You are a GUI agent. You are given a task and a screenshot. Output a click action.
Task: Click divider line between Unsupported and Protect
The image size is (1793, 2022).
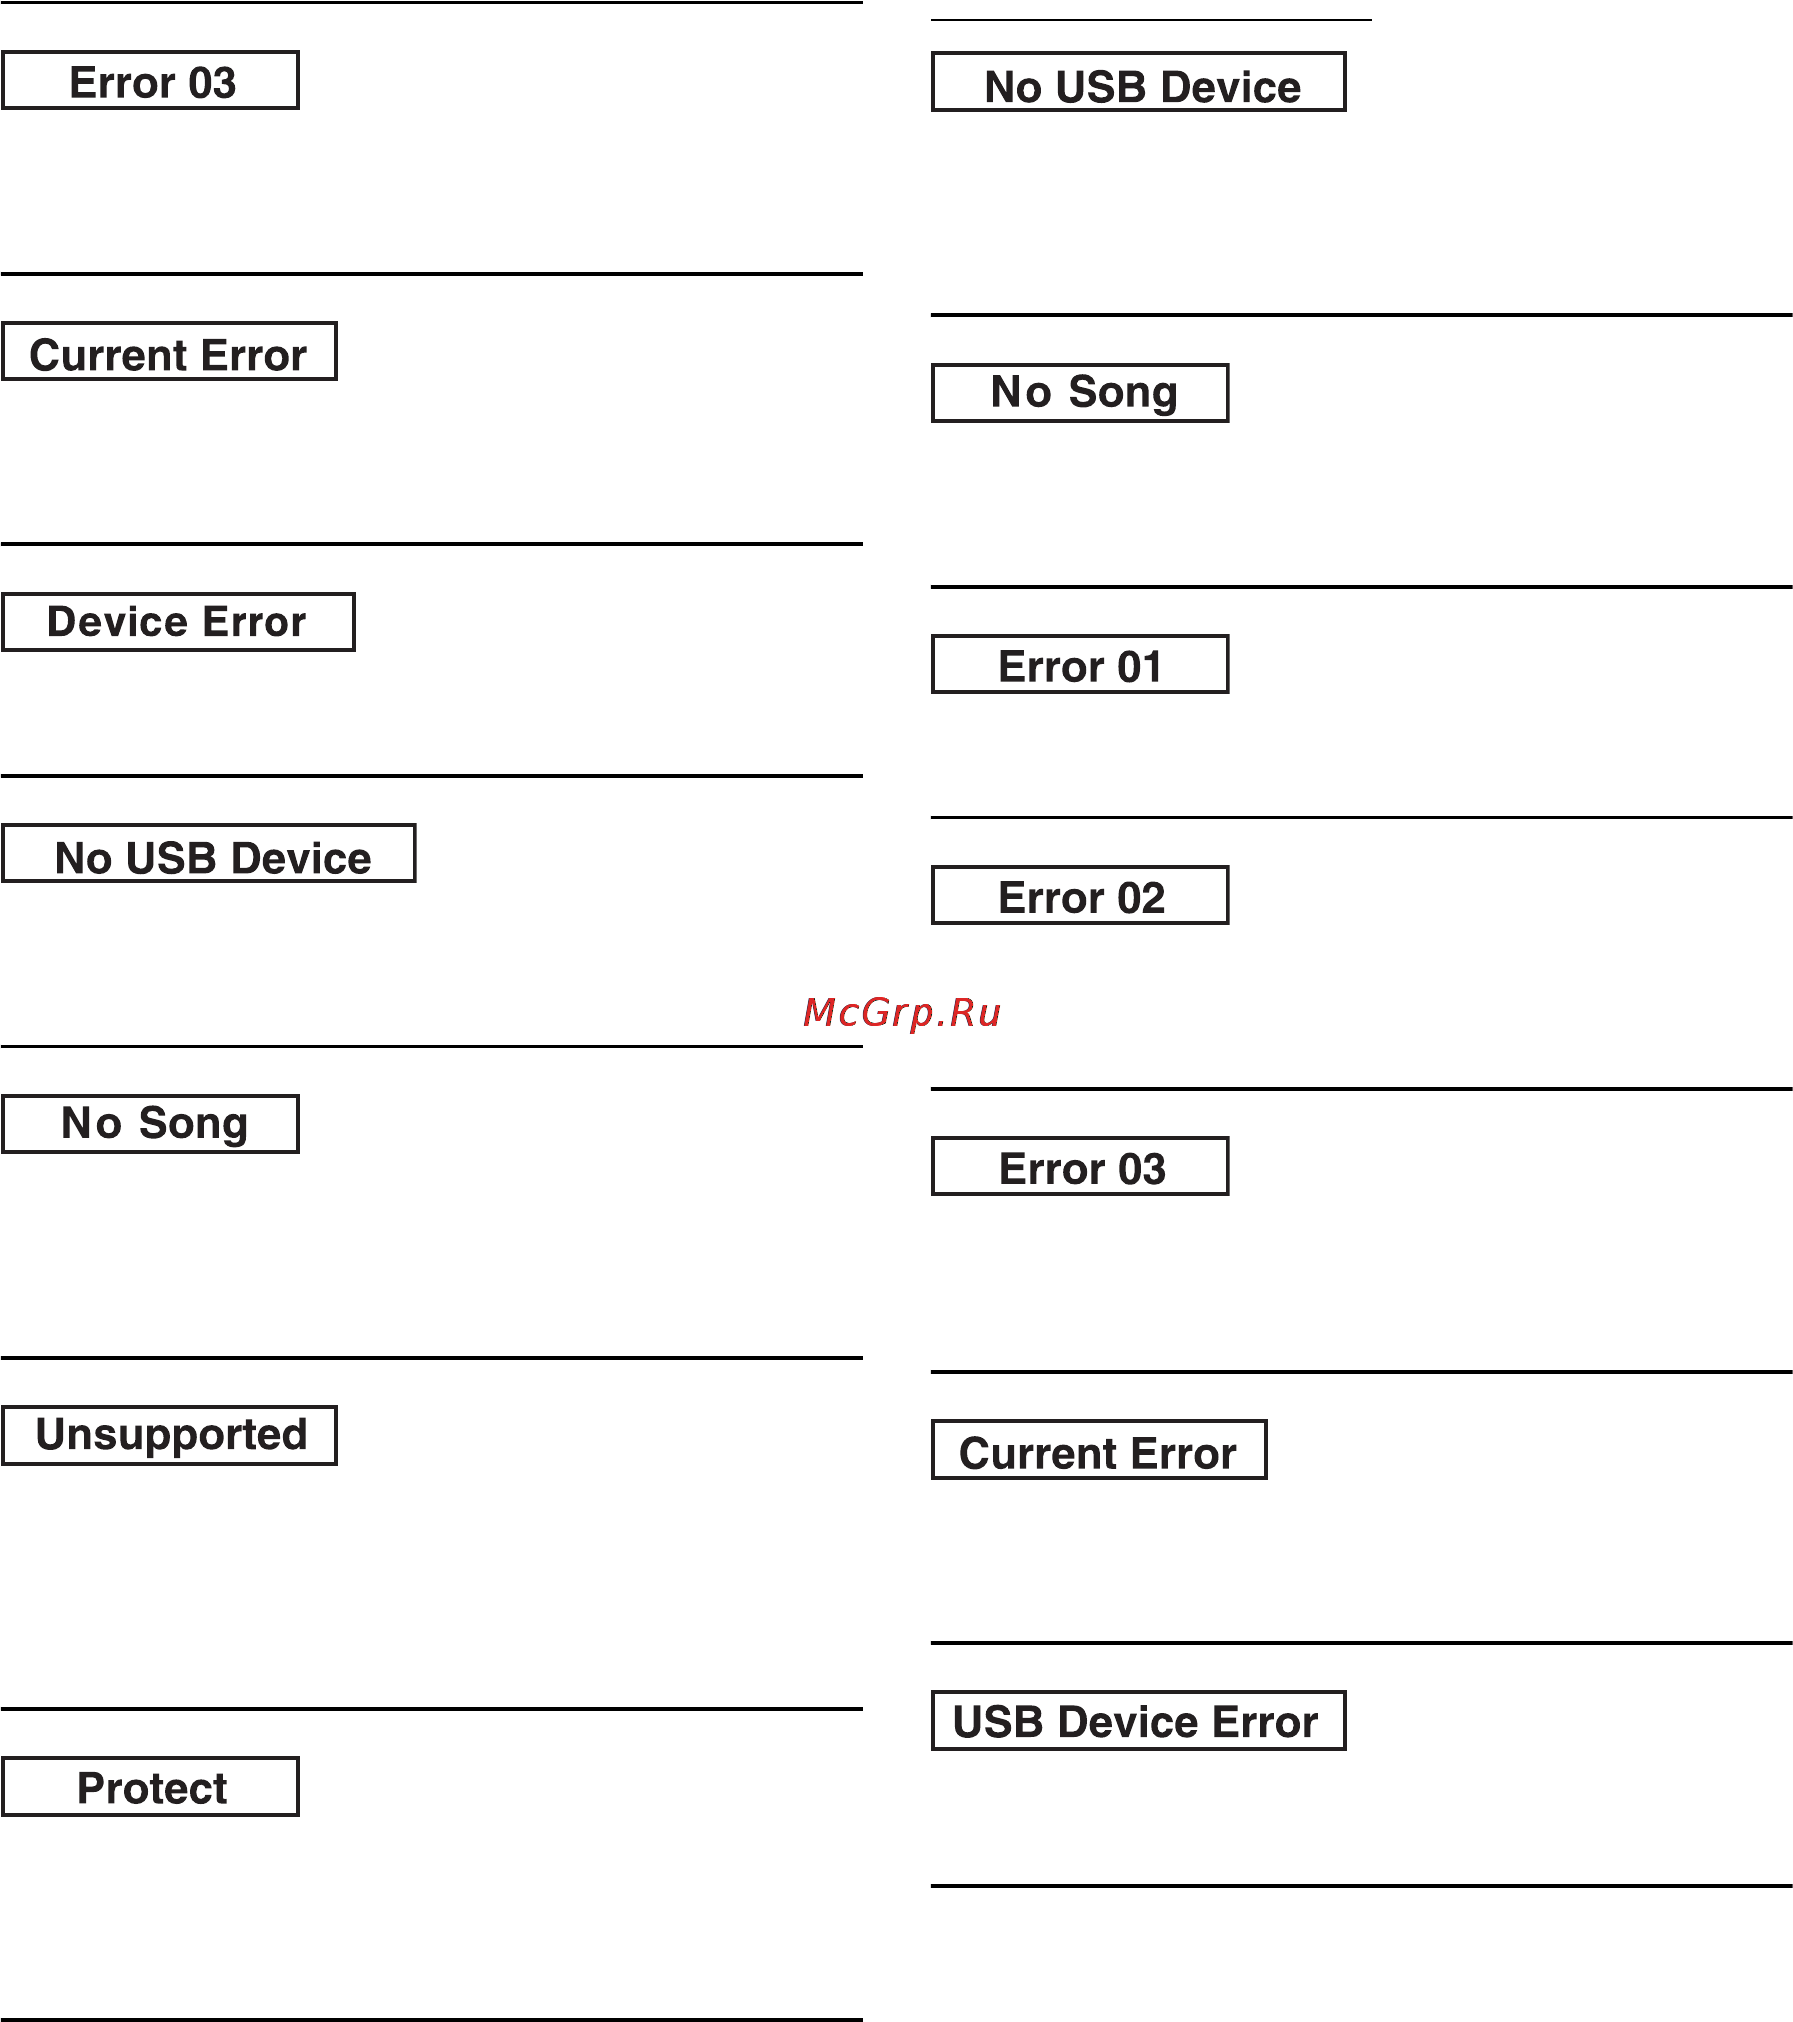431,1708
